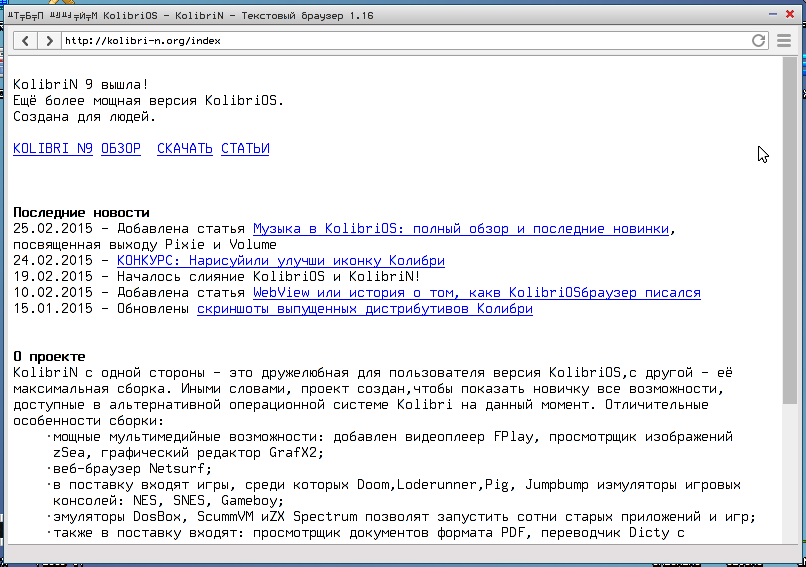
Task: Navigate to the СТАТЬИ articles link
Action: [245, 149]
